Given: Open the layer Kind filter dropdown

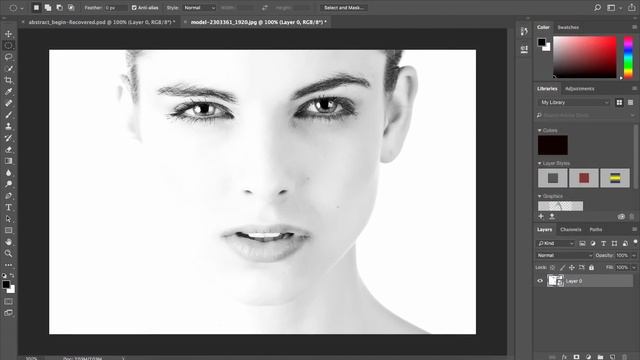Looking at the screenshot, I should 556,243.
